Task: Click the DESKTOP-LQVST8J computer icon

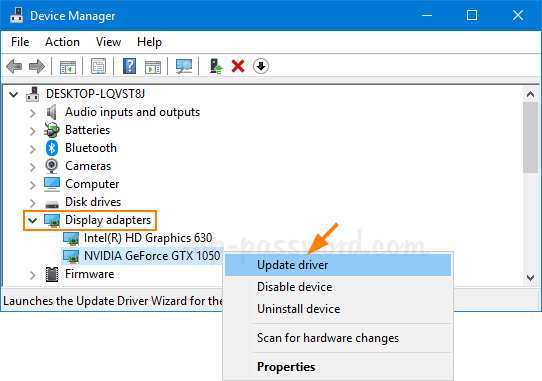Action: [33, 94]
